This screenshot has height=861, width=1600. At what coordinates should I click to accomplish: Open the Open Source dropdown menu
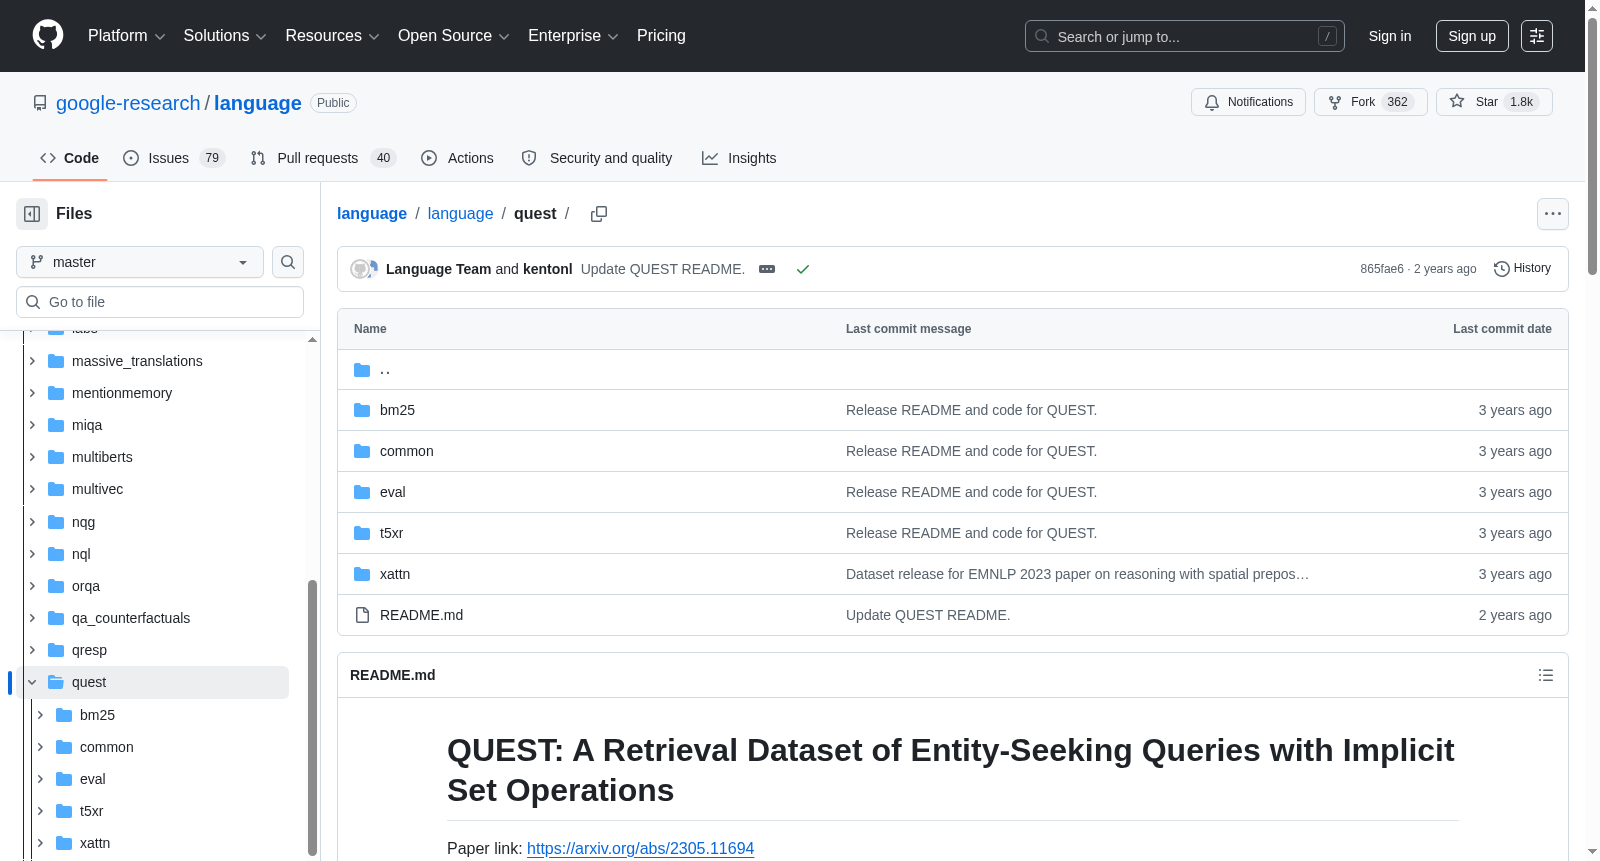tap(454, 36)
